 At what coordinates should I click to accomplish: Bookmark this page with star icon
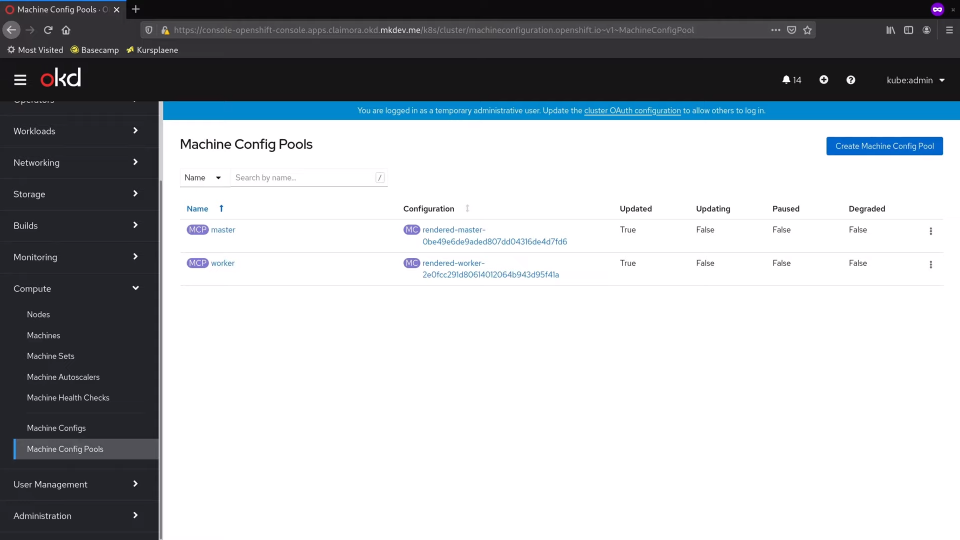coord(808,29)
